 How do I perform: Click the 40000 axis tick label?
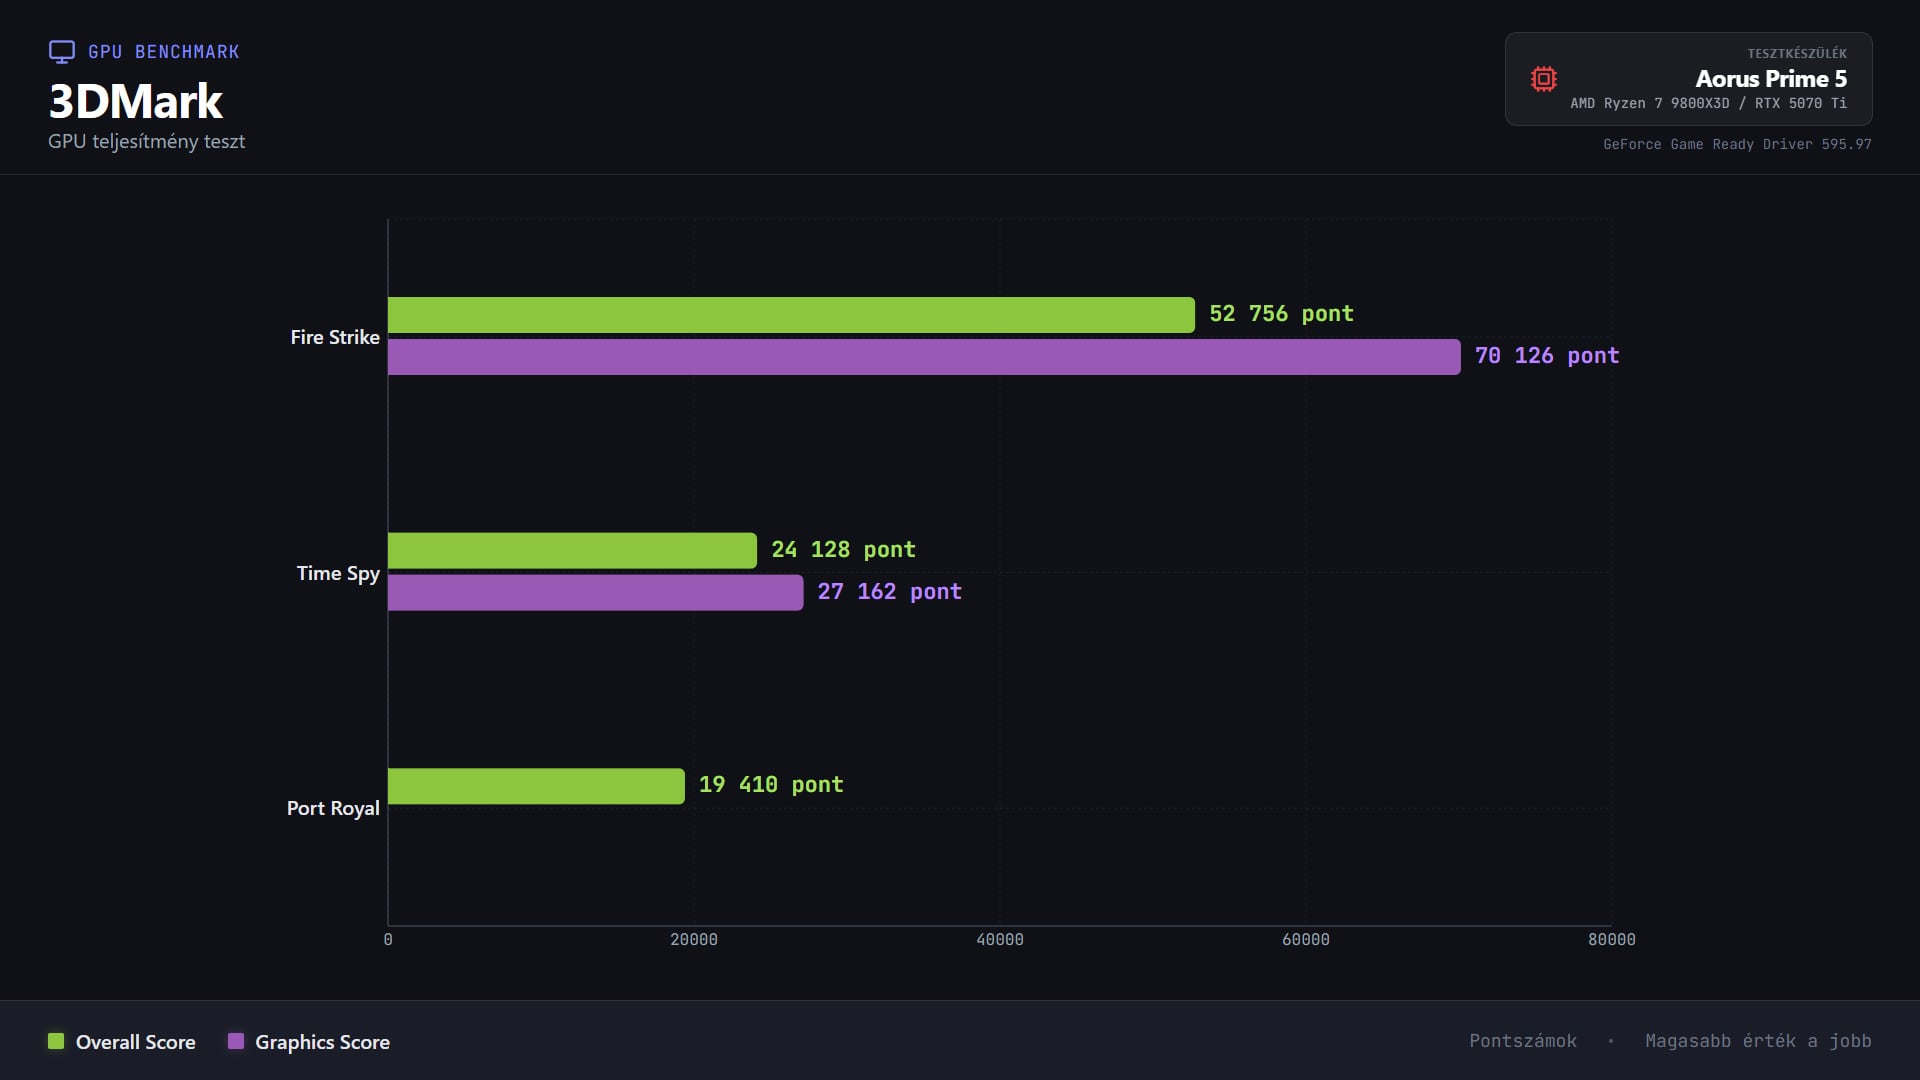point(999,939)
